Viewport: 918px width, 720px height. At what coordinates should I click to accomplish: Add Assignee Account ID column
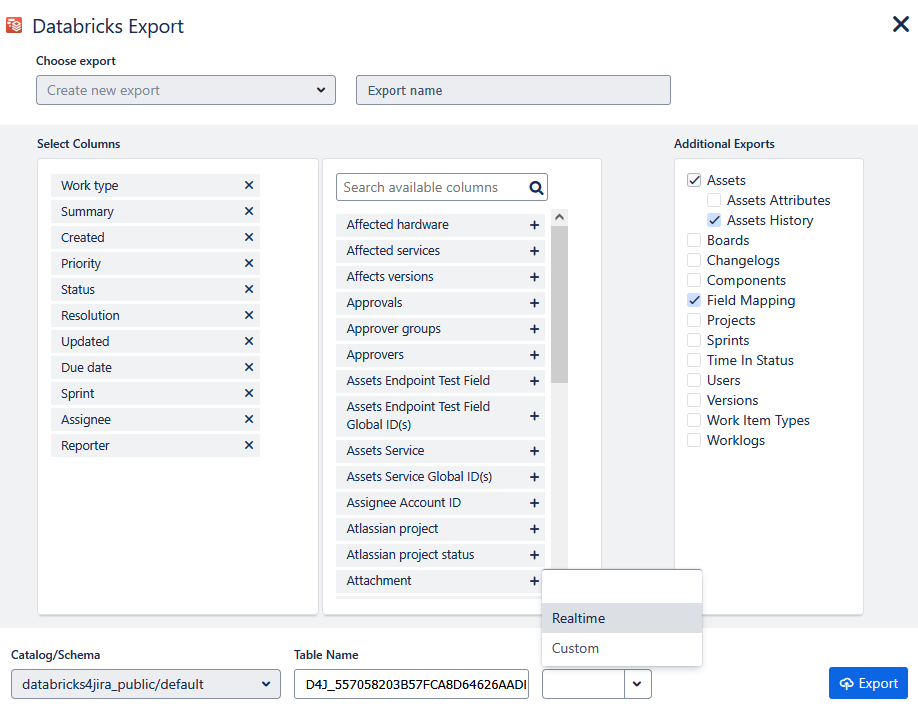534,503
